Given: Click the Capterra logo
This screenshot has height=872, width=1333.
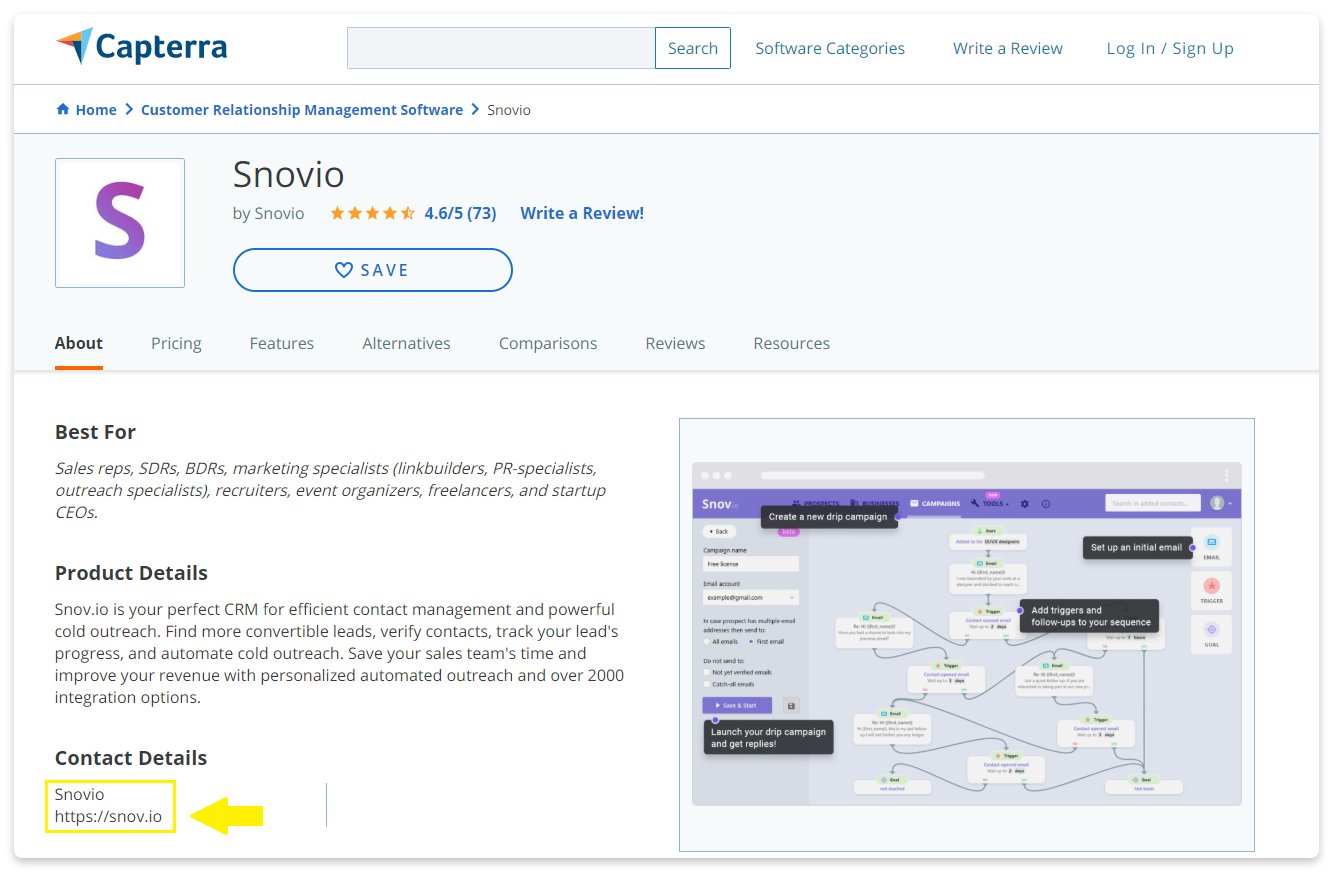Looking at the screenshot, I should click(x=141, y=47).
